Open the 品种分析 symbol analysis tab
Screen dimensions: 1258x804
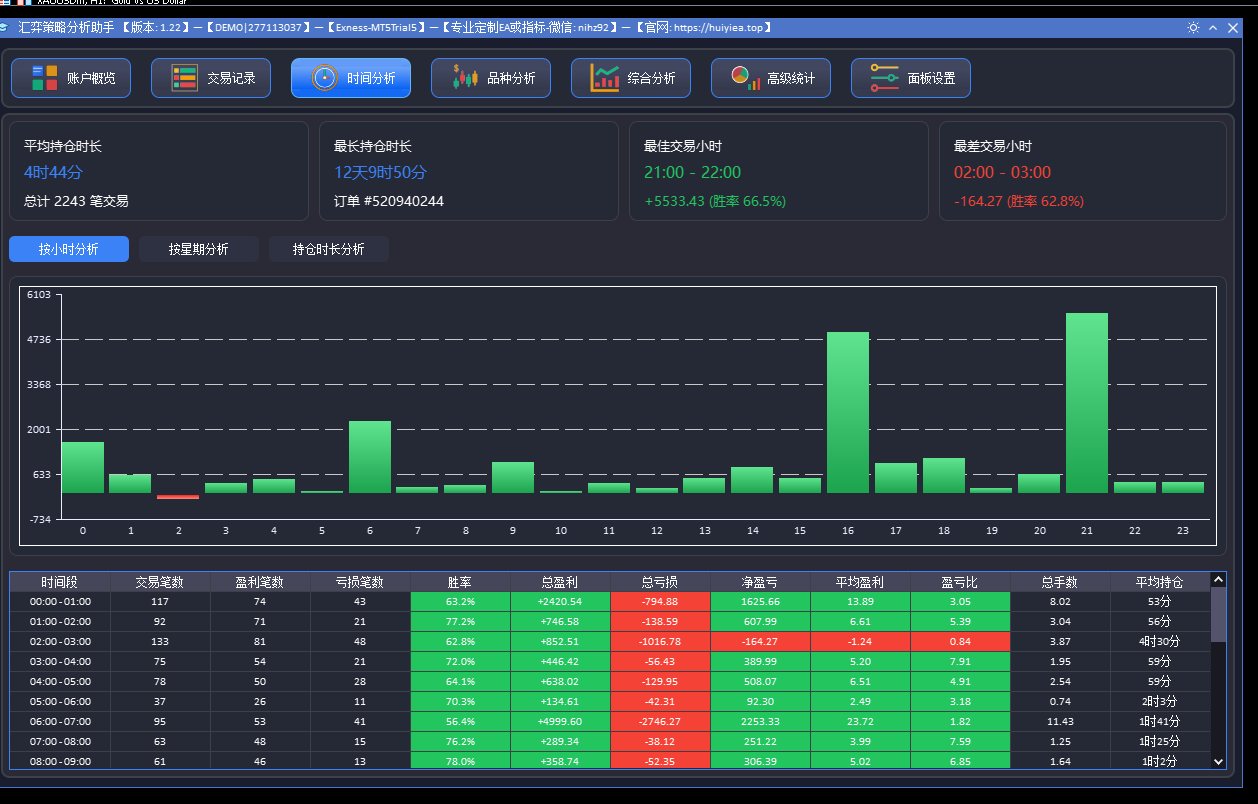coord(491,78)
